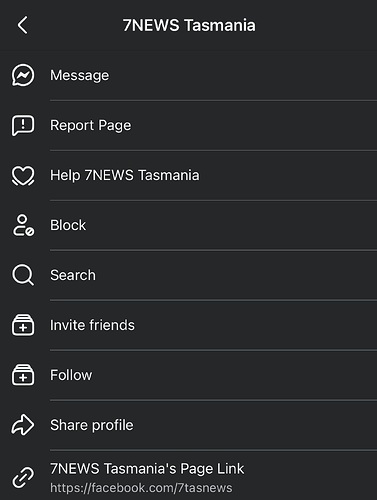Image resolution: width=377 pixels, height=500 pixels.
Task: Click the heart help icon
Action: pyautogui.click(x=23, y=176)
